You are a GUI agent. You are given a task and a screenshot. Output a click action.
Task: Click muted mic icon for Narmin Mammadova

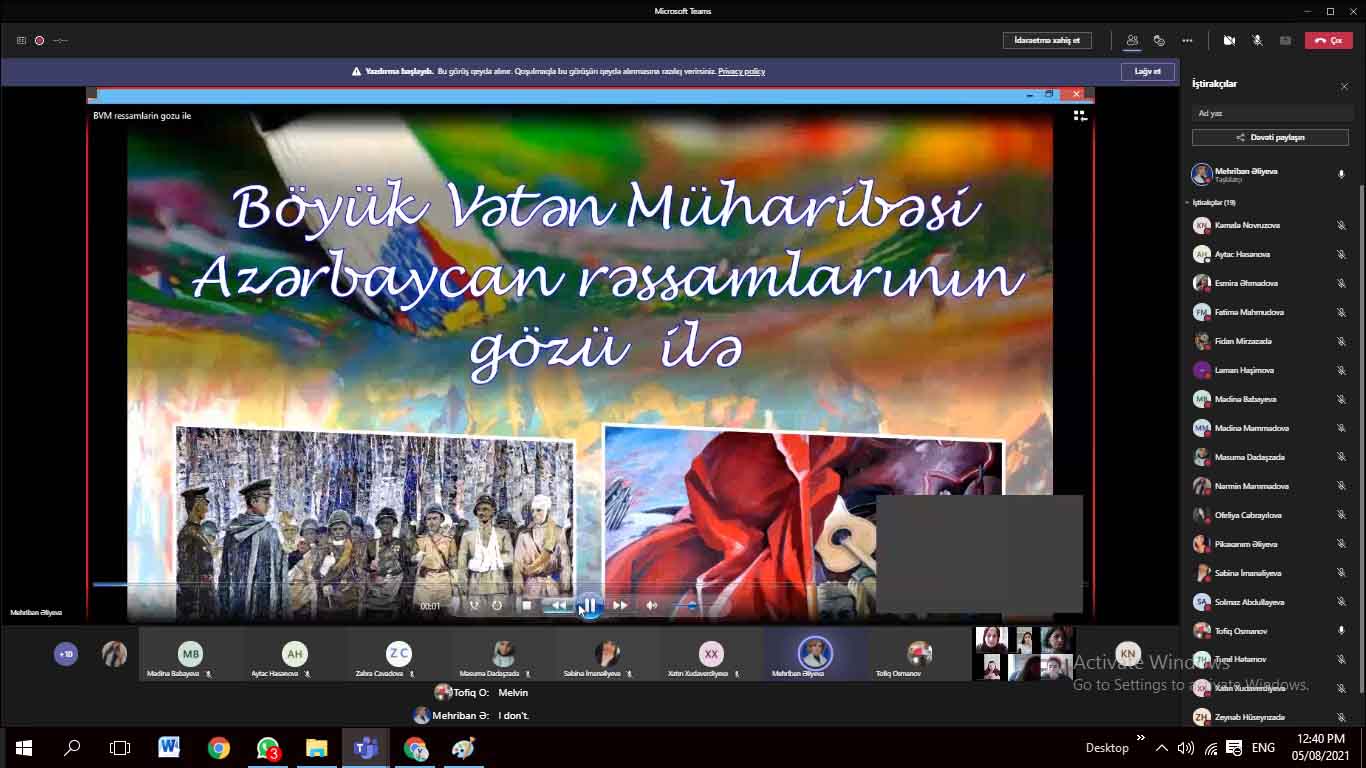[1341, 487]
